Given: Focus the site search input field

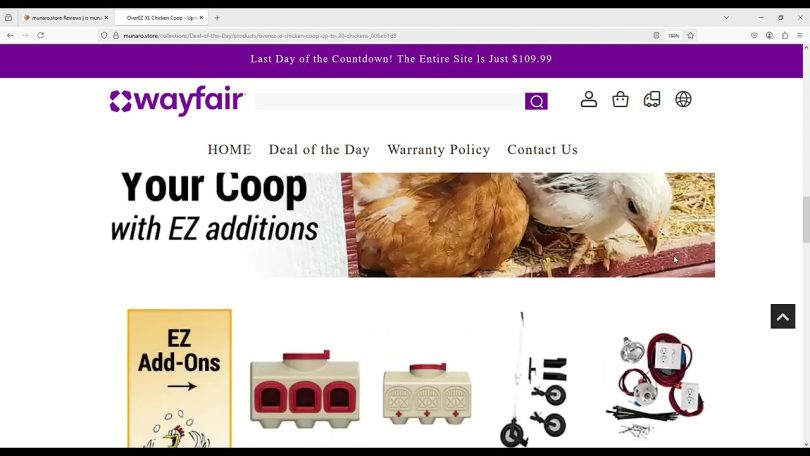Looking at the screenshot, I should coord(390,101).
